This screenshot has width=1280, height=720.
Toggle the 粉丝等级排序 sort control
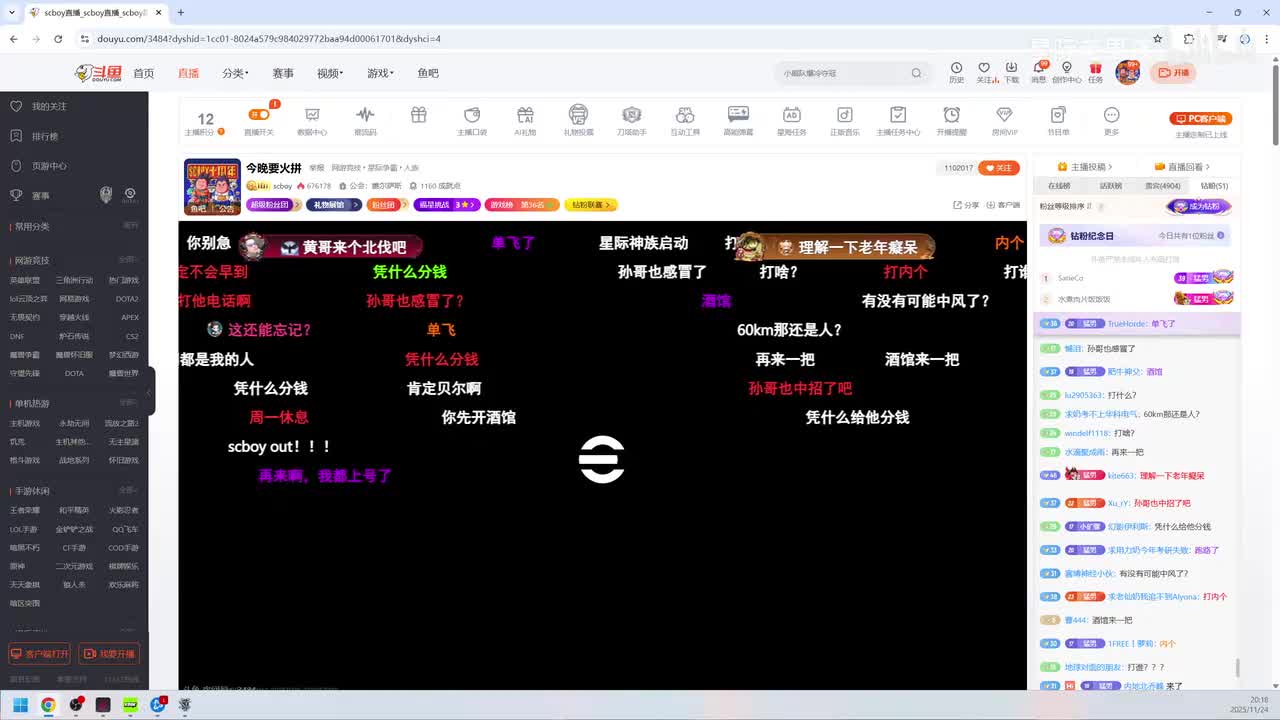point(1066,206)
